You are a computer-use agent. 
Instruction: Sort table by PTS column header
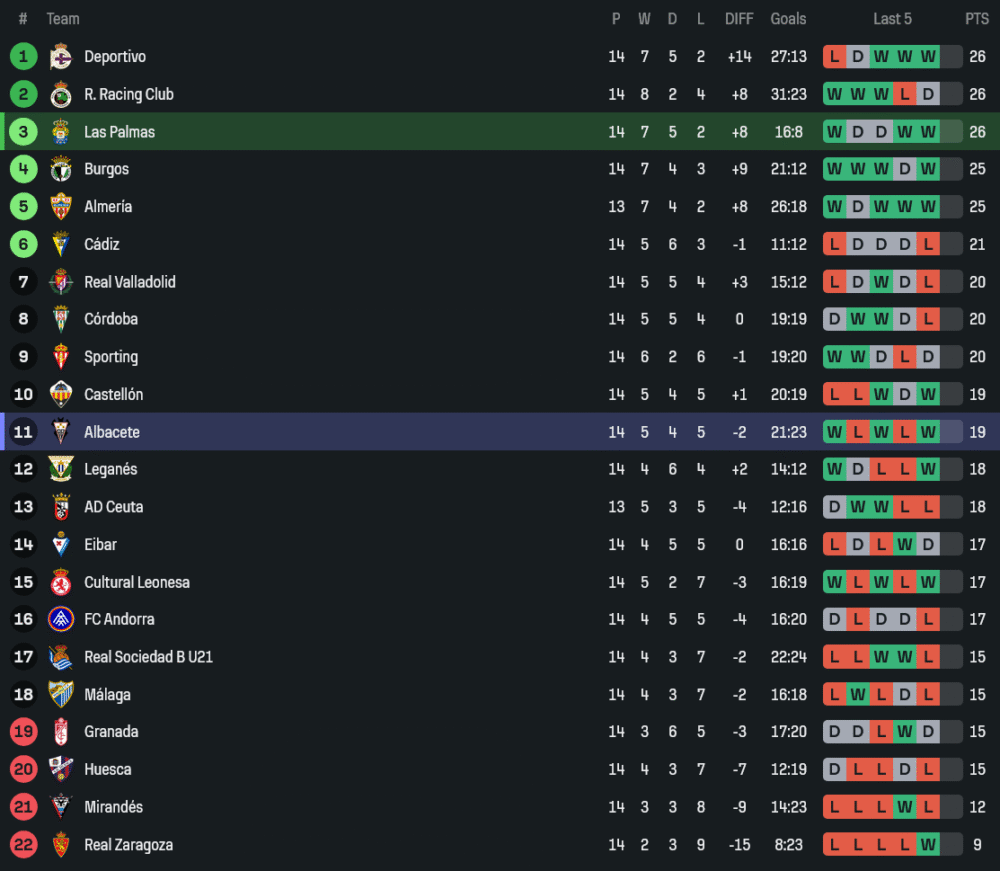[976, 19]
